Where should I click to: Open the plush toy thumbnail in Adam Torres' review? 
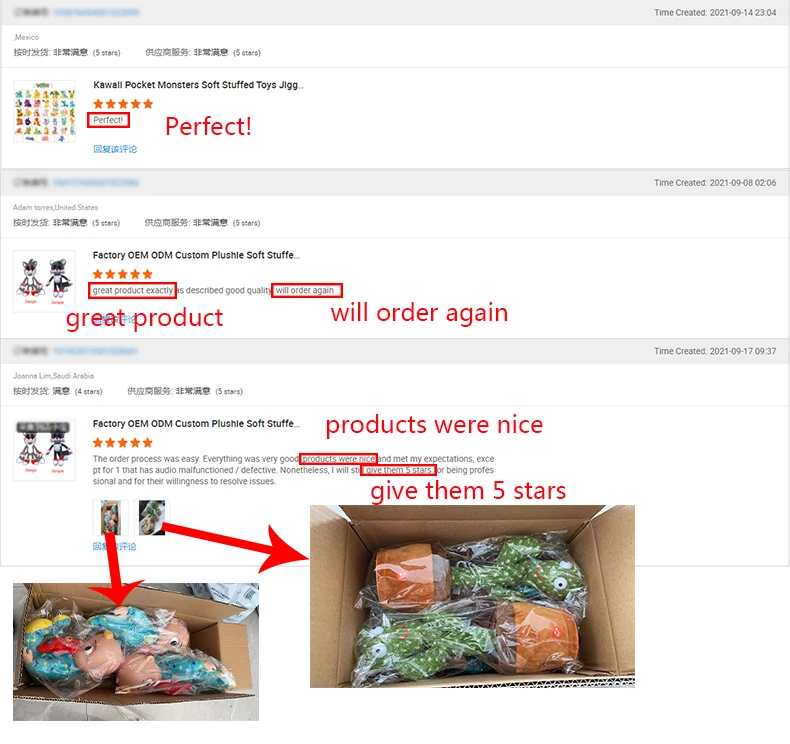coord(44,281)
